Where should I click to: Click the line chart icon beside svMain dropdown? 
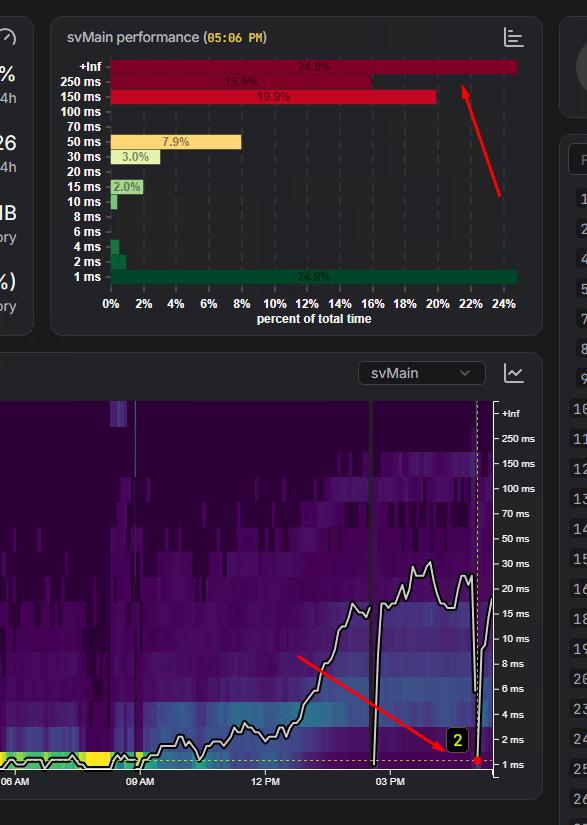513,373
